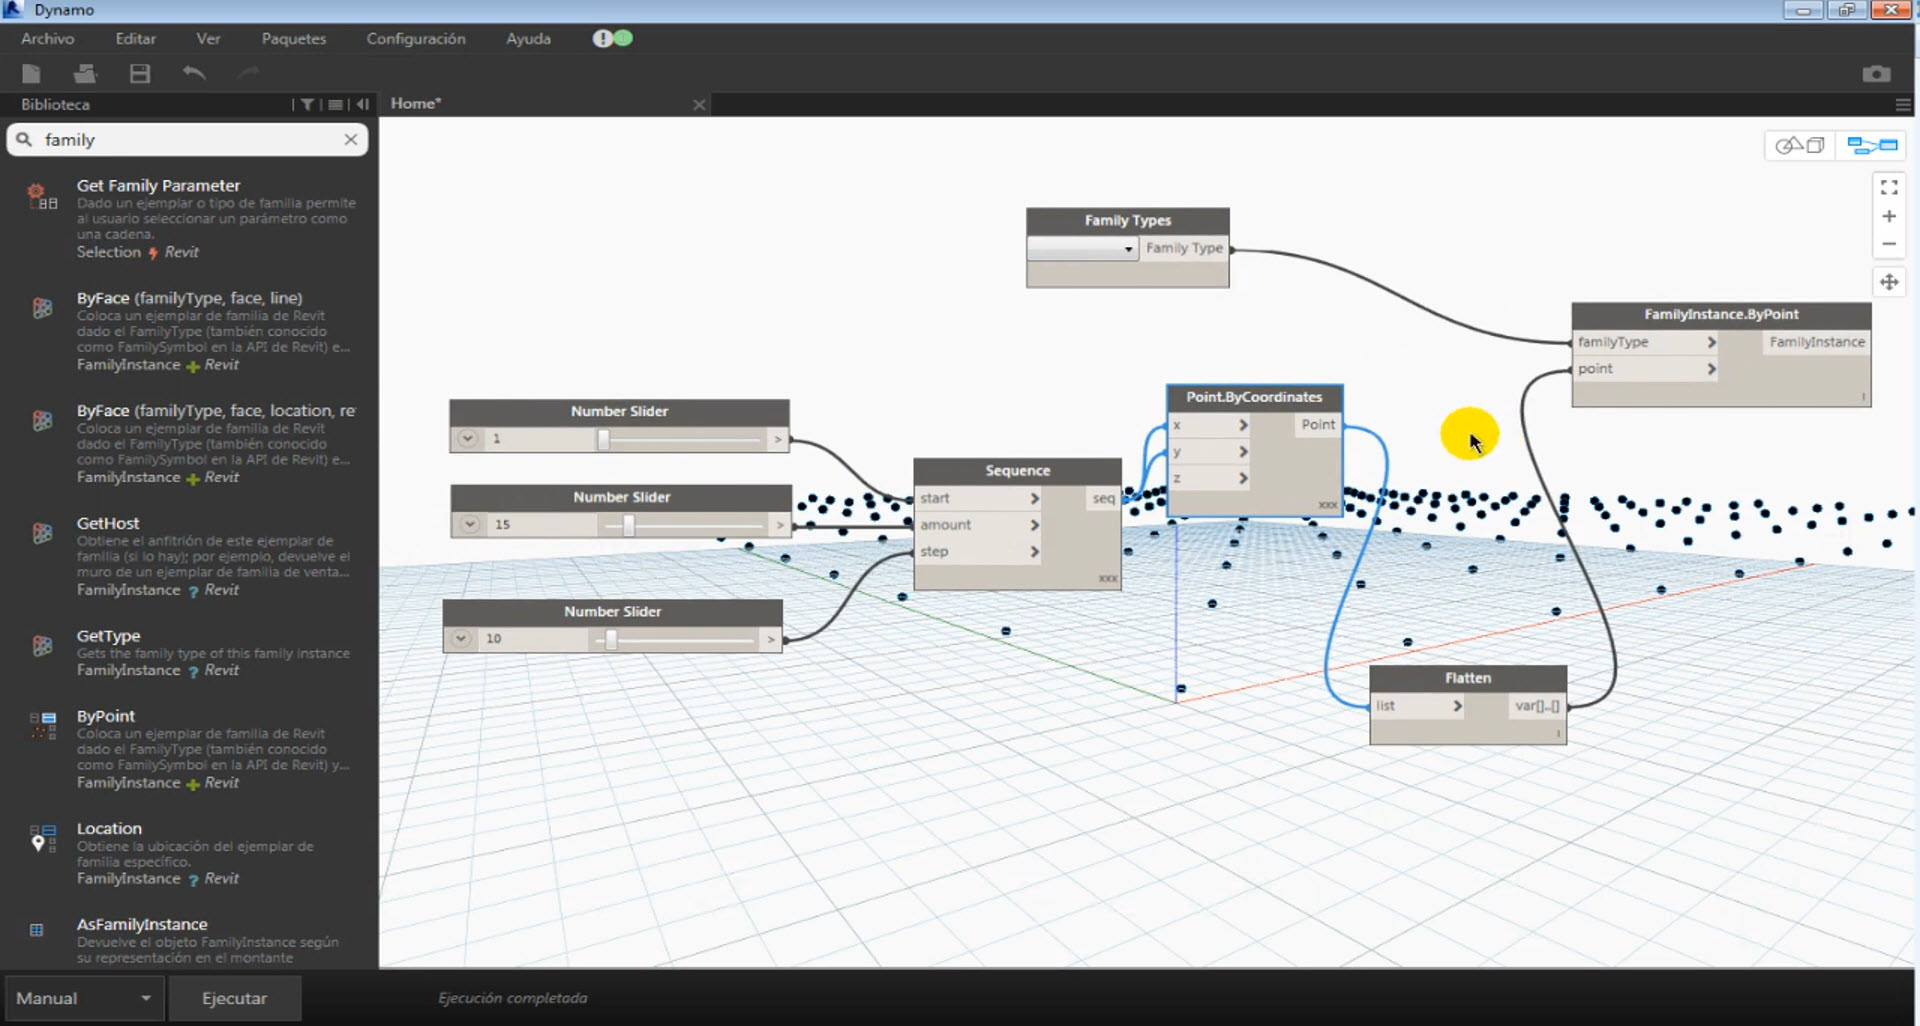Open the Family Types node dropdown
Screen dimensions: 1920x1026
coord(1128,248)
